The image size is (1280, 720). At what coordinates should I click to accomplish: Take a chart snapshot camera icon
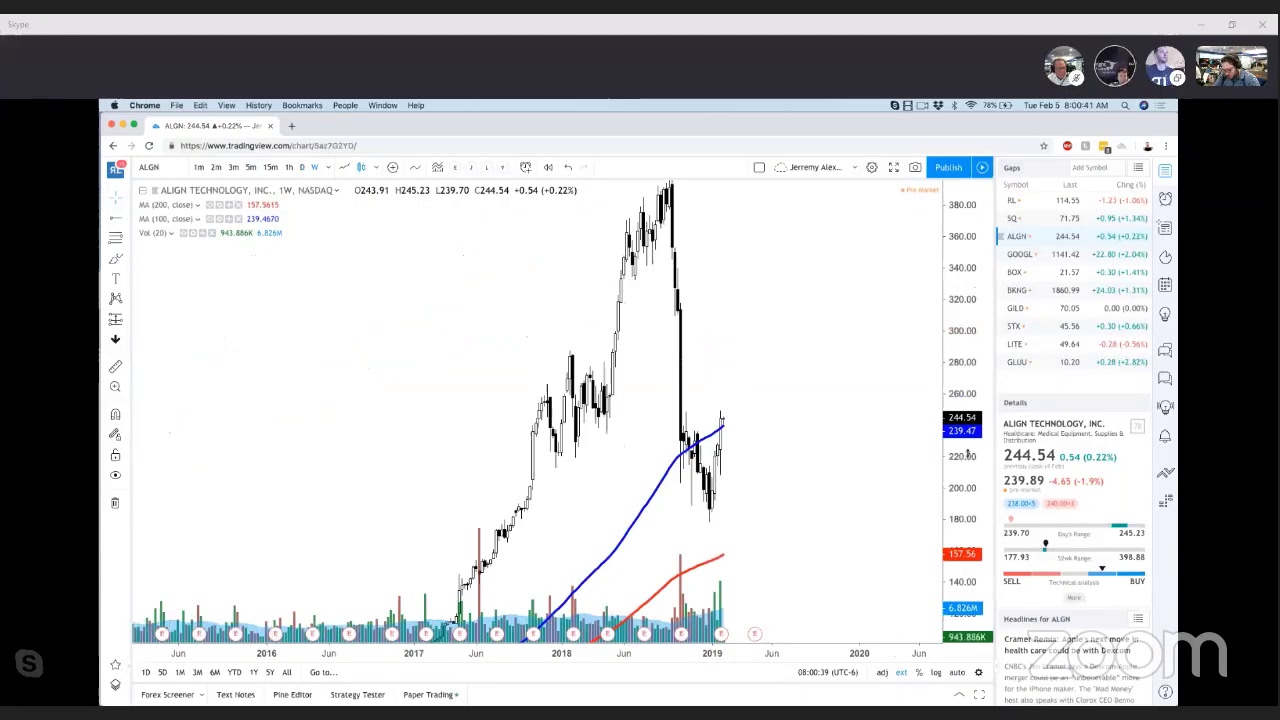[x=915, y=167]
